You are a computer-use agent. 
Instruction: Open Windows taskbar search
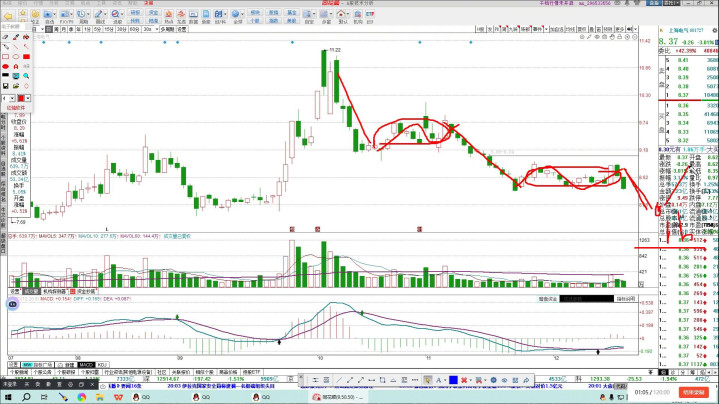click(26, 397)
